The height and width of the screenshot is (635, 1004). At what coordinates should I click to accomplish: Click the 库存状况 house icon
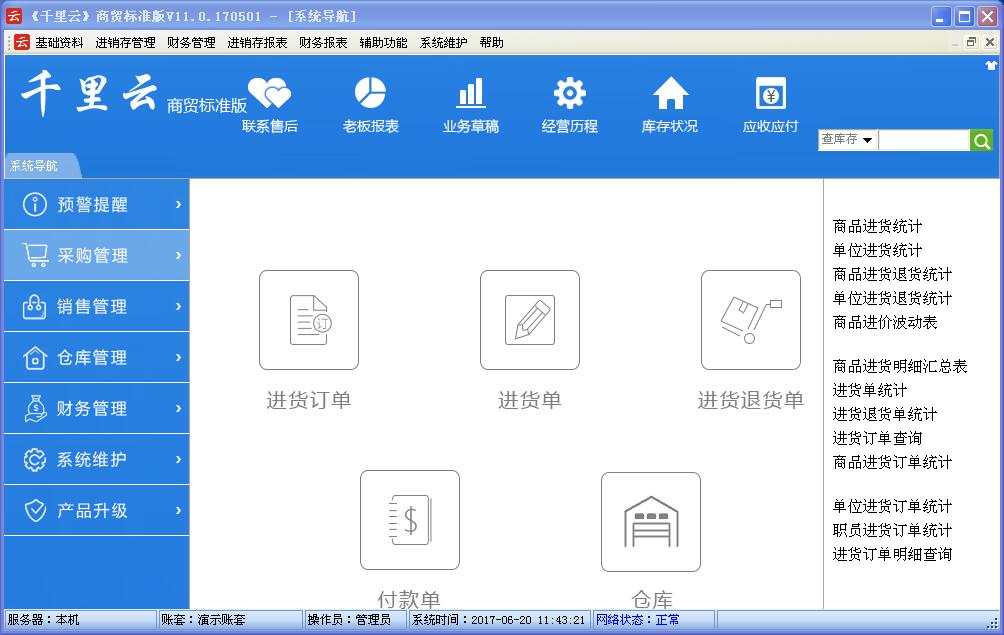(670, 94)
